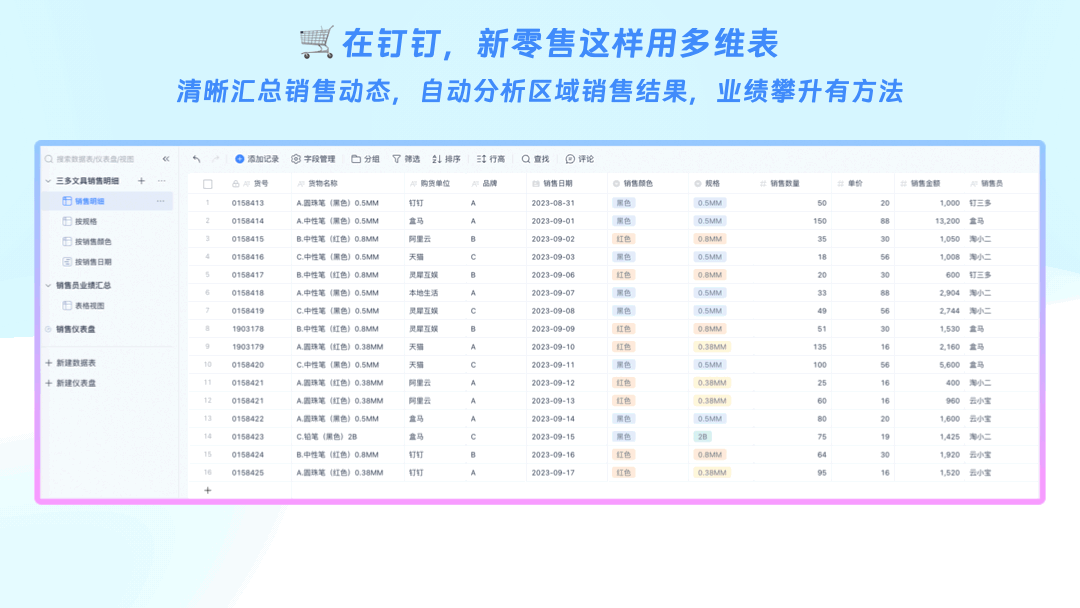The height and width of the screenshot is (608, 1080).
Task: Click the undo arrow in toolbar
Action: point(196,159)
